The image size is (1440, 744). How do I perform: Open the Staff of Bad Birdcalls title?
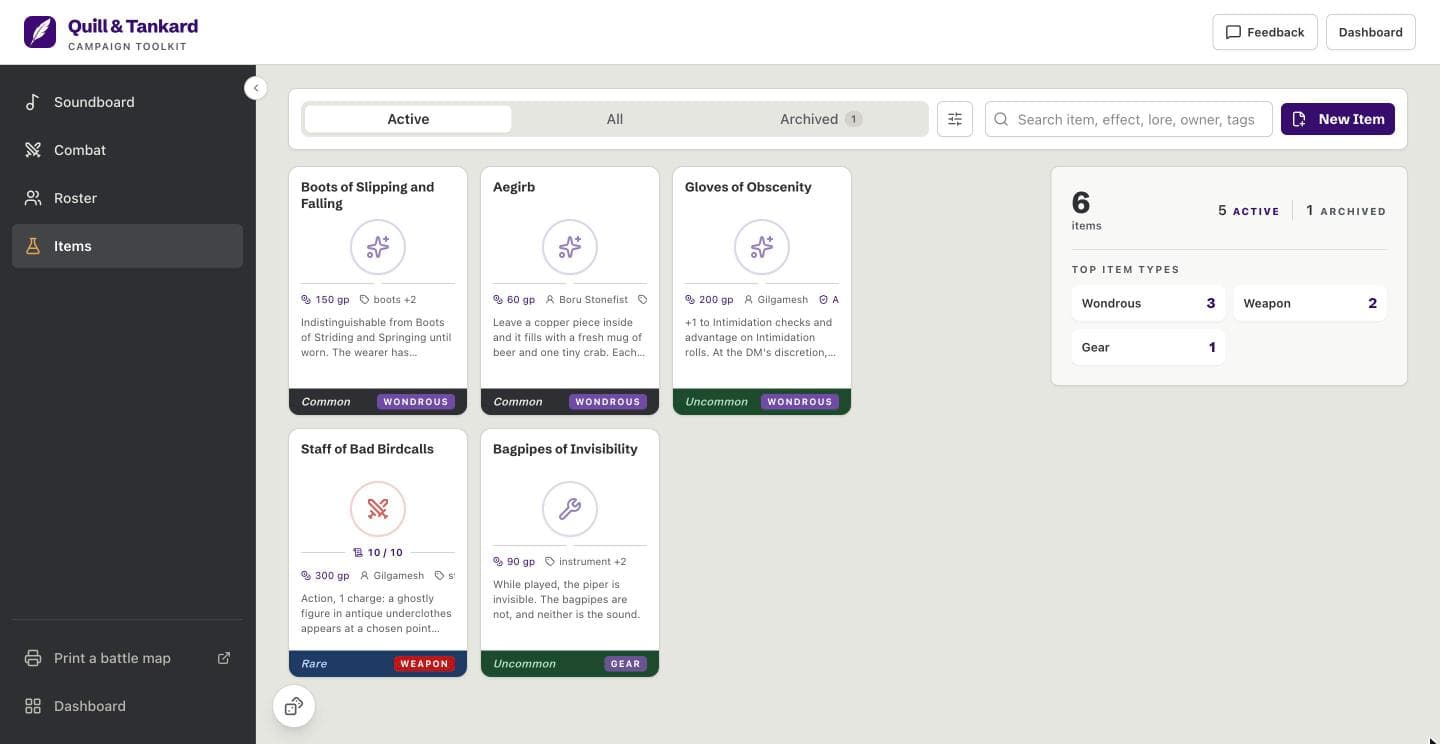[x=367, y=449]
